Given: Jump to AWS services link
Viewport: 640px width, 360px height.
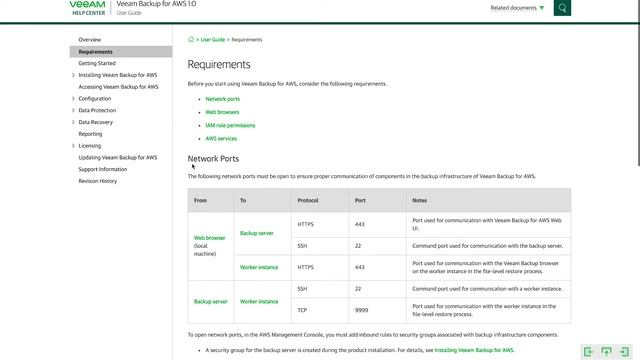Looking at the screenshot, I should [x=221, y=139].
